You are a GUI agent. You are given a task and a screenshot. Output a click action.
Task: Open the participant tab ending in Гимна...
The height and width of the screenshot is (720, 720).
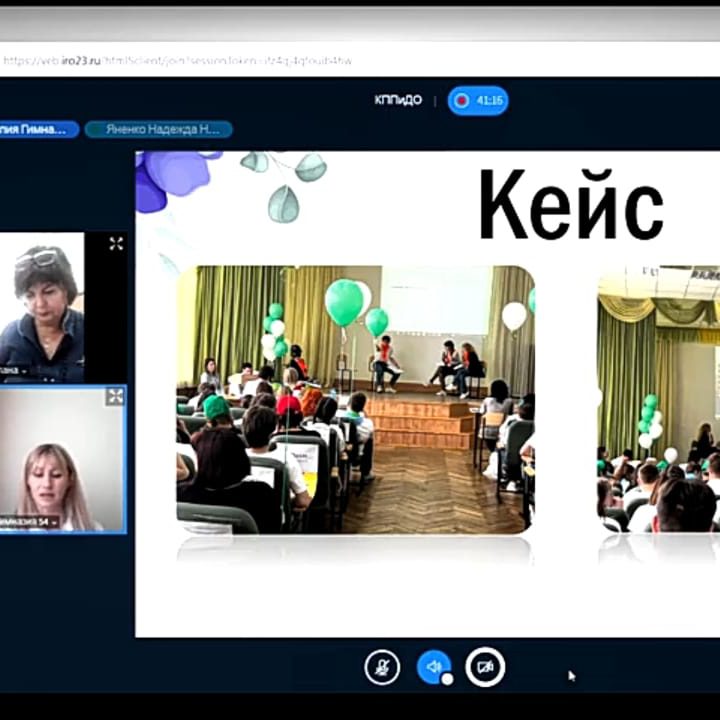pos(38,129)
